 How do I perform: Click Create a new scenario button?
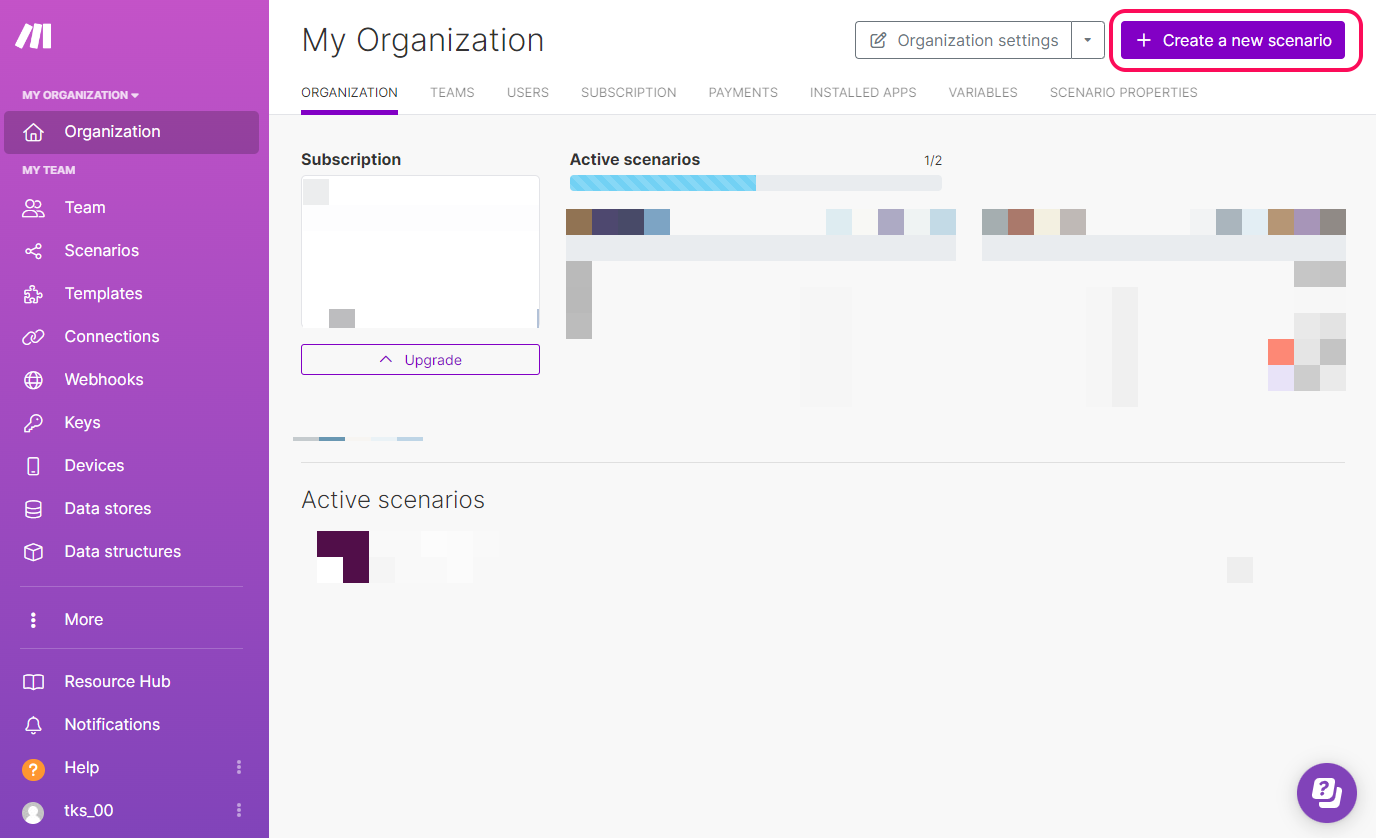tap(1233, 40)
